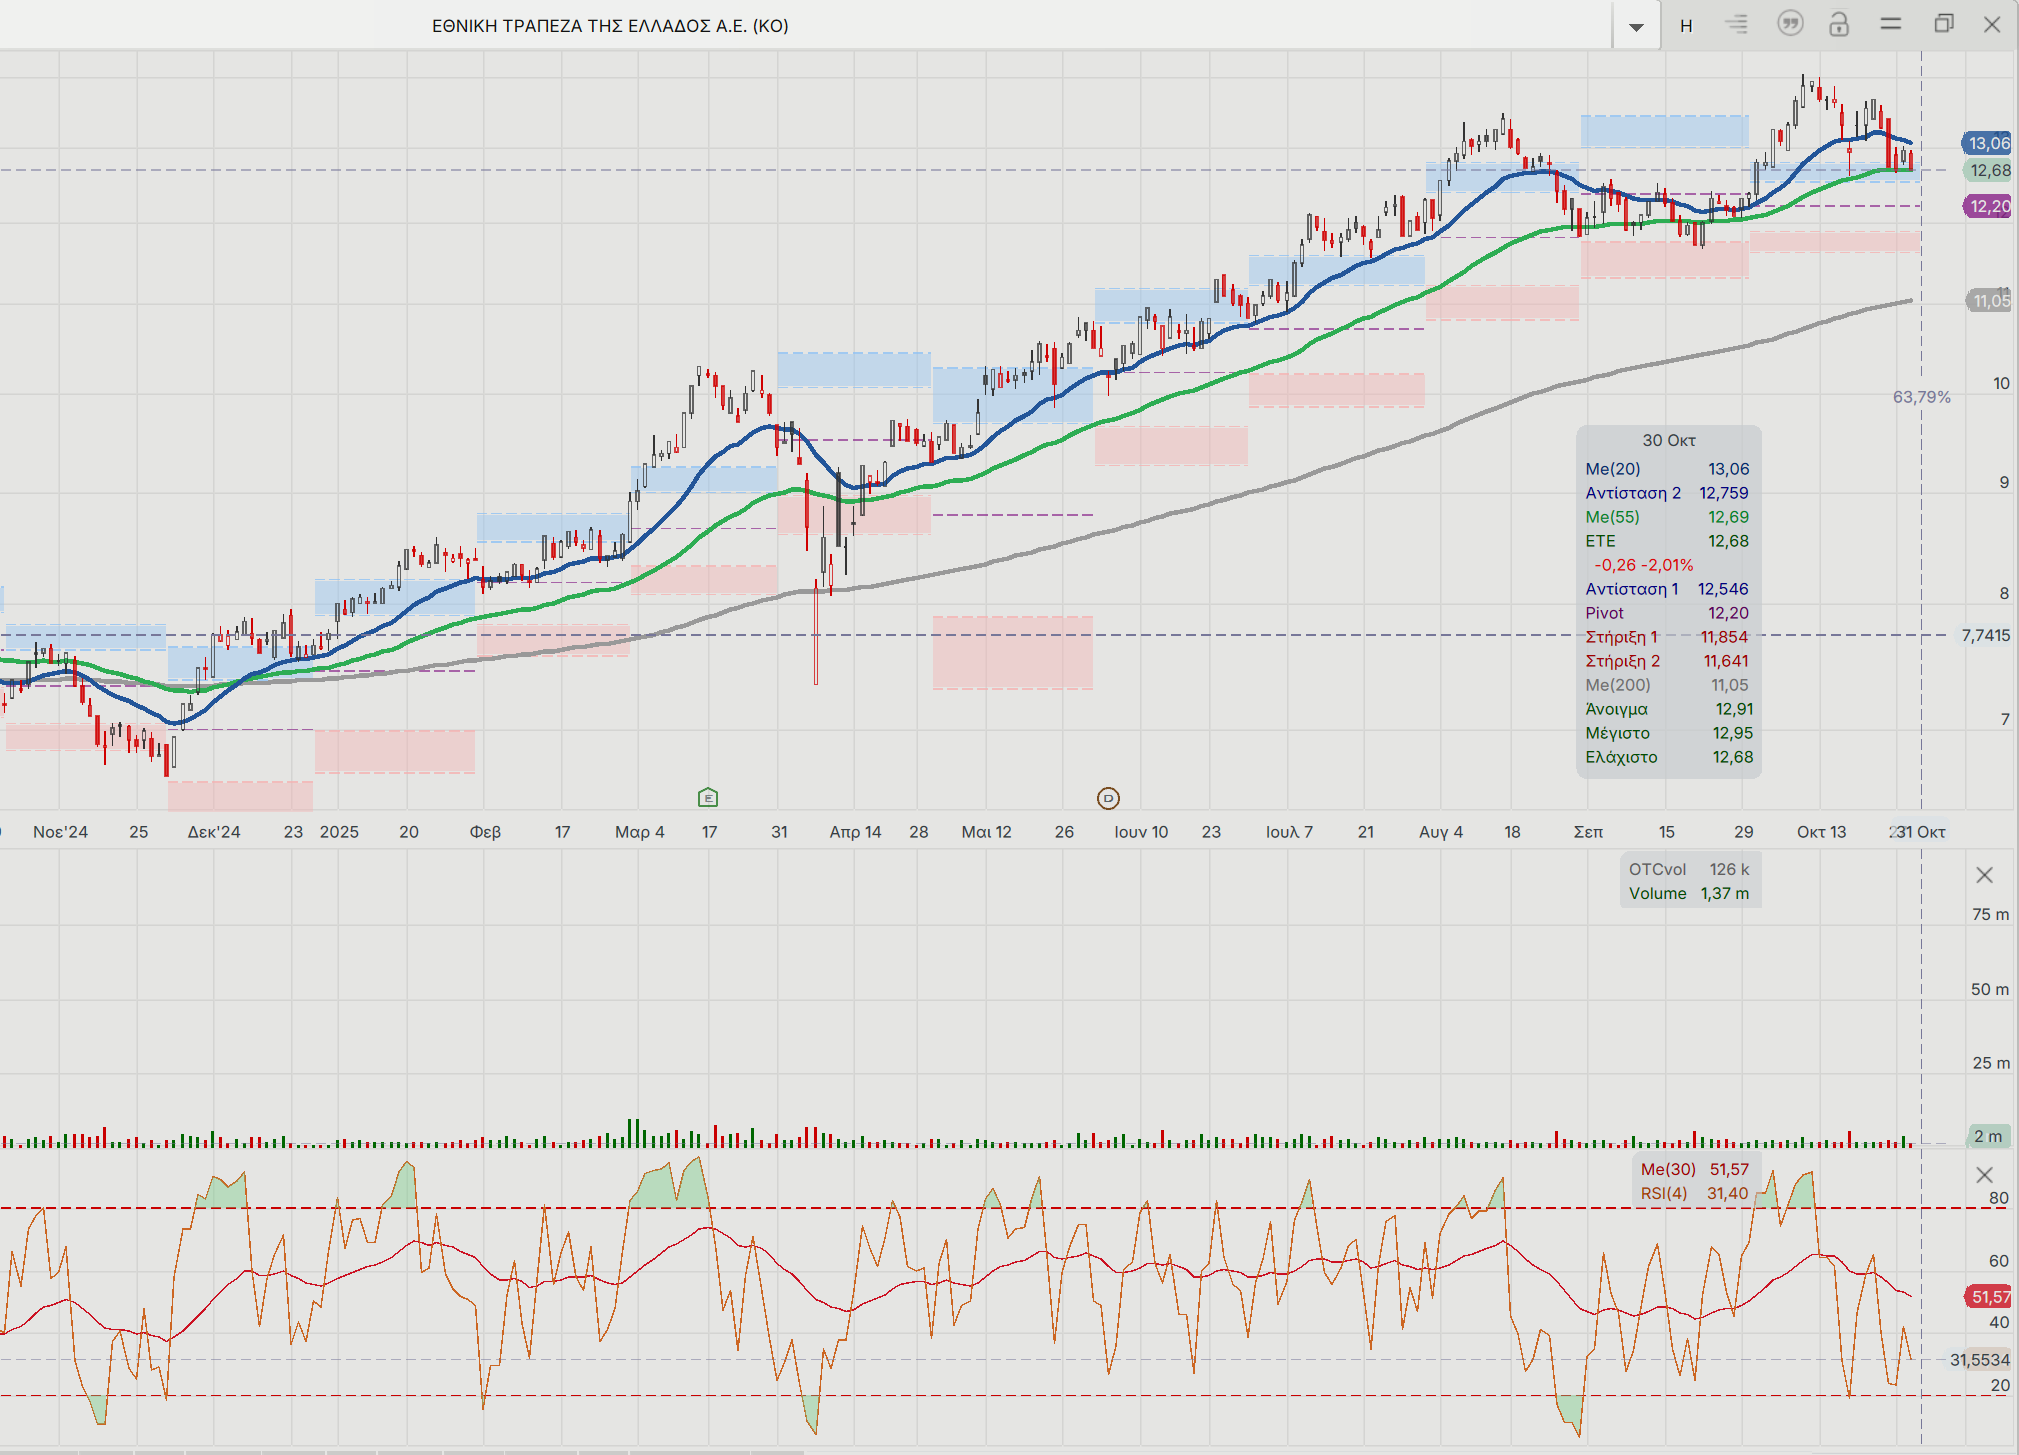2019x1455 pixels.
Task: Open the quotes comment icon
Action: point(1790,23)
